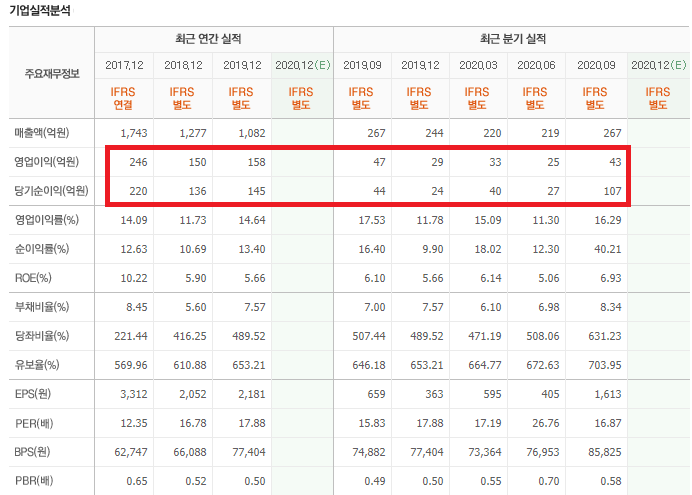Click 'IFRS 별도' under 2018.12
The width and height of the screenshot is (692, 495).
[x=182, y=98]
